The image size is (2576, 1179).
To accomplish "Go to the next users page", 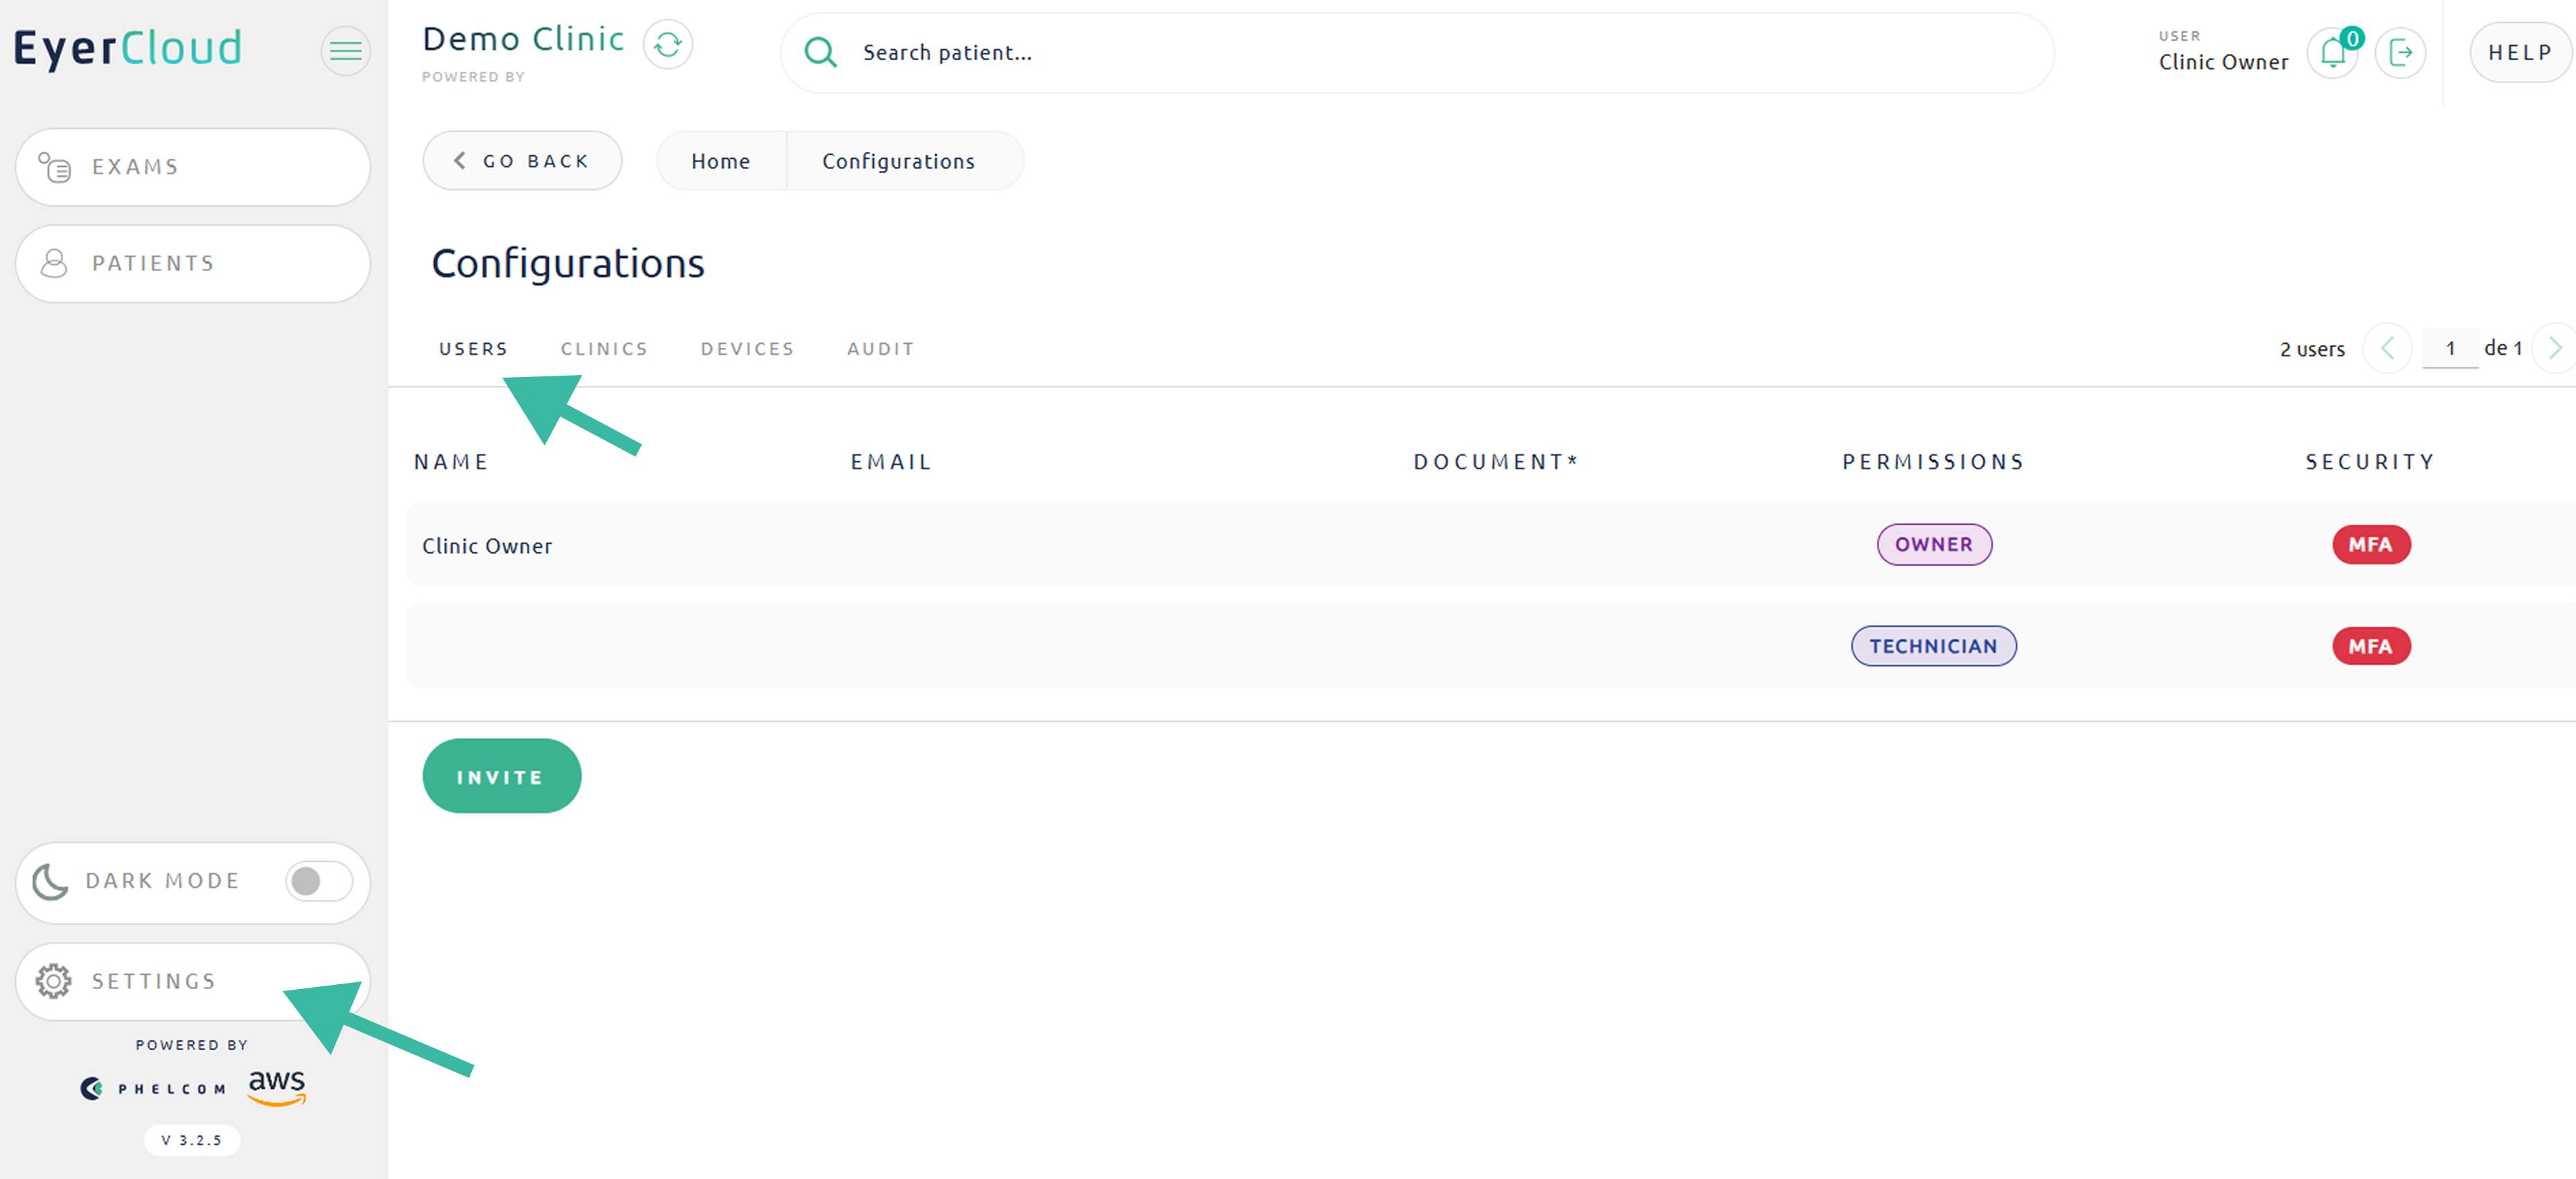I will [2555, 348].
